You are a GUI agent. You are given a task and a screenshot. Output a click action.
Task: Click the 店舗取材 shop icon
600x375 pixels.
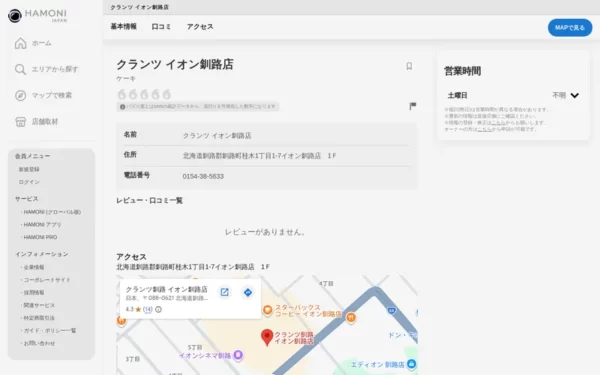[x=20, y=122]
